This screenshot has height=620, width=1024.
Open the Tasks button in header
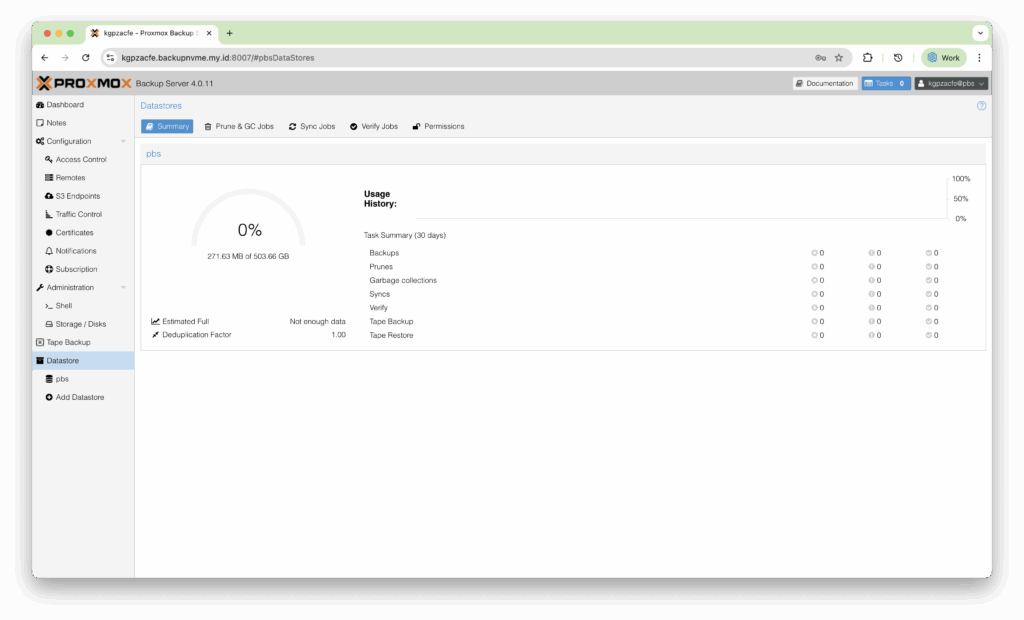pyautogui.click(x=885, y=84)
